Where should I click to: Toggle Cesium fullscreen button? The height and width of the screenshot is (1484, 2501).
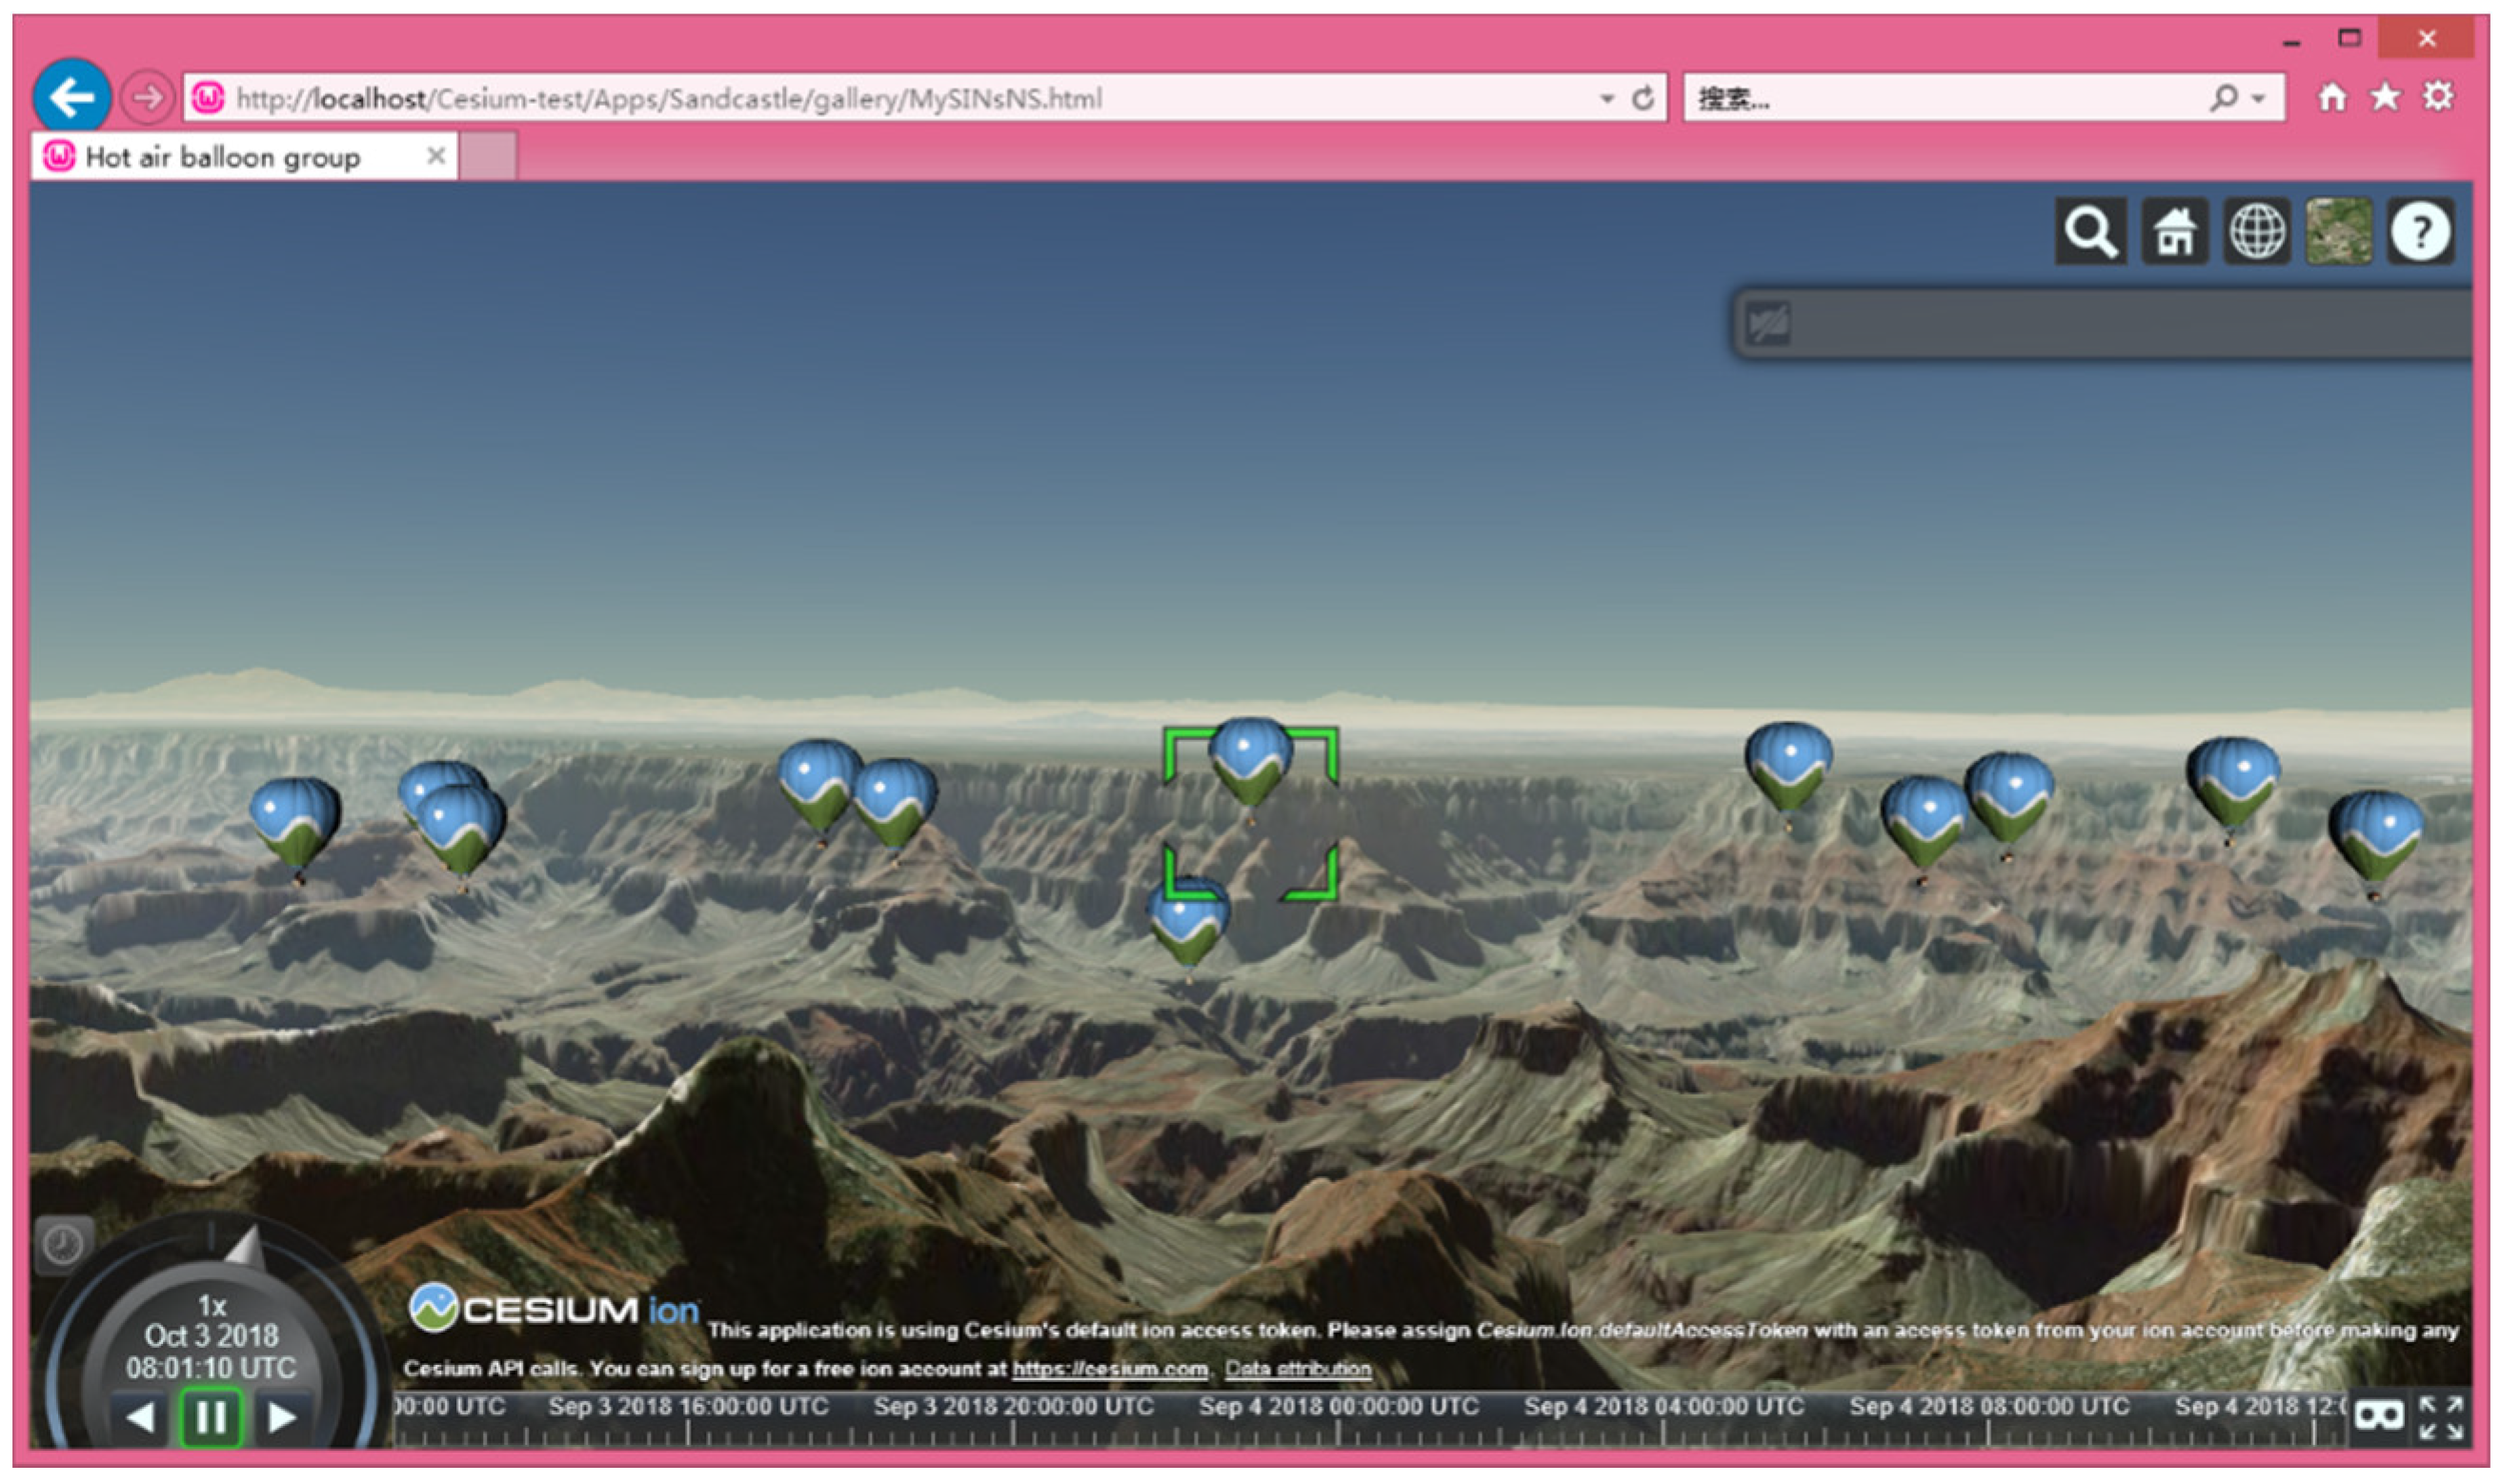2441,1418
